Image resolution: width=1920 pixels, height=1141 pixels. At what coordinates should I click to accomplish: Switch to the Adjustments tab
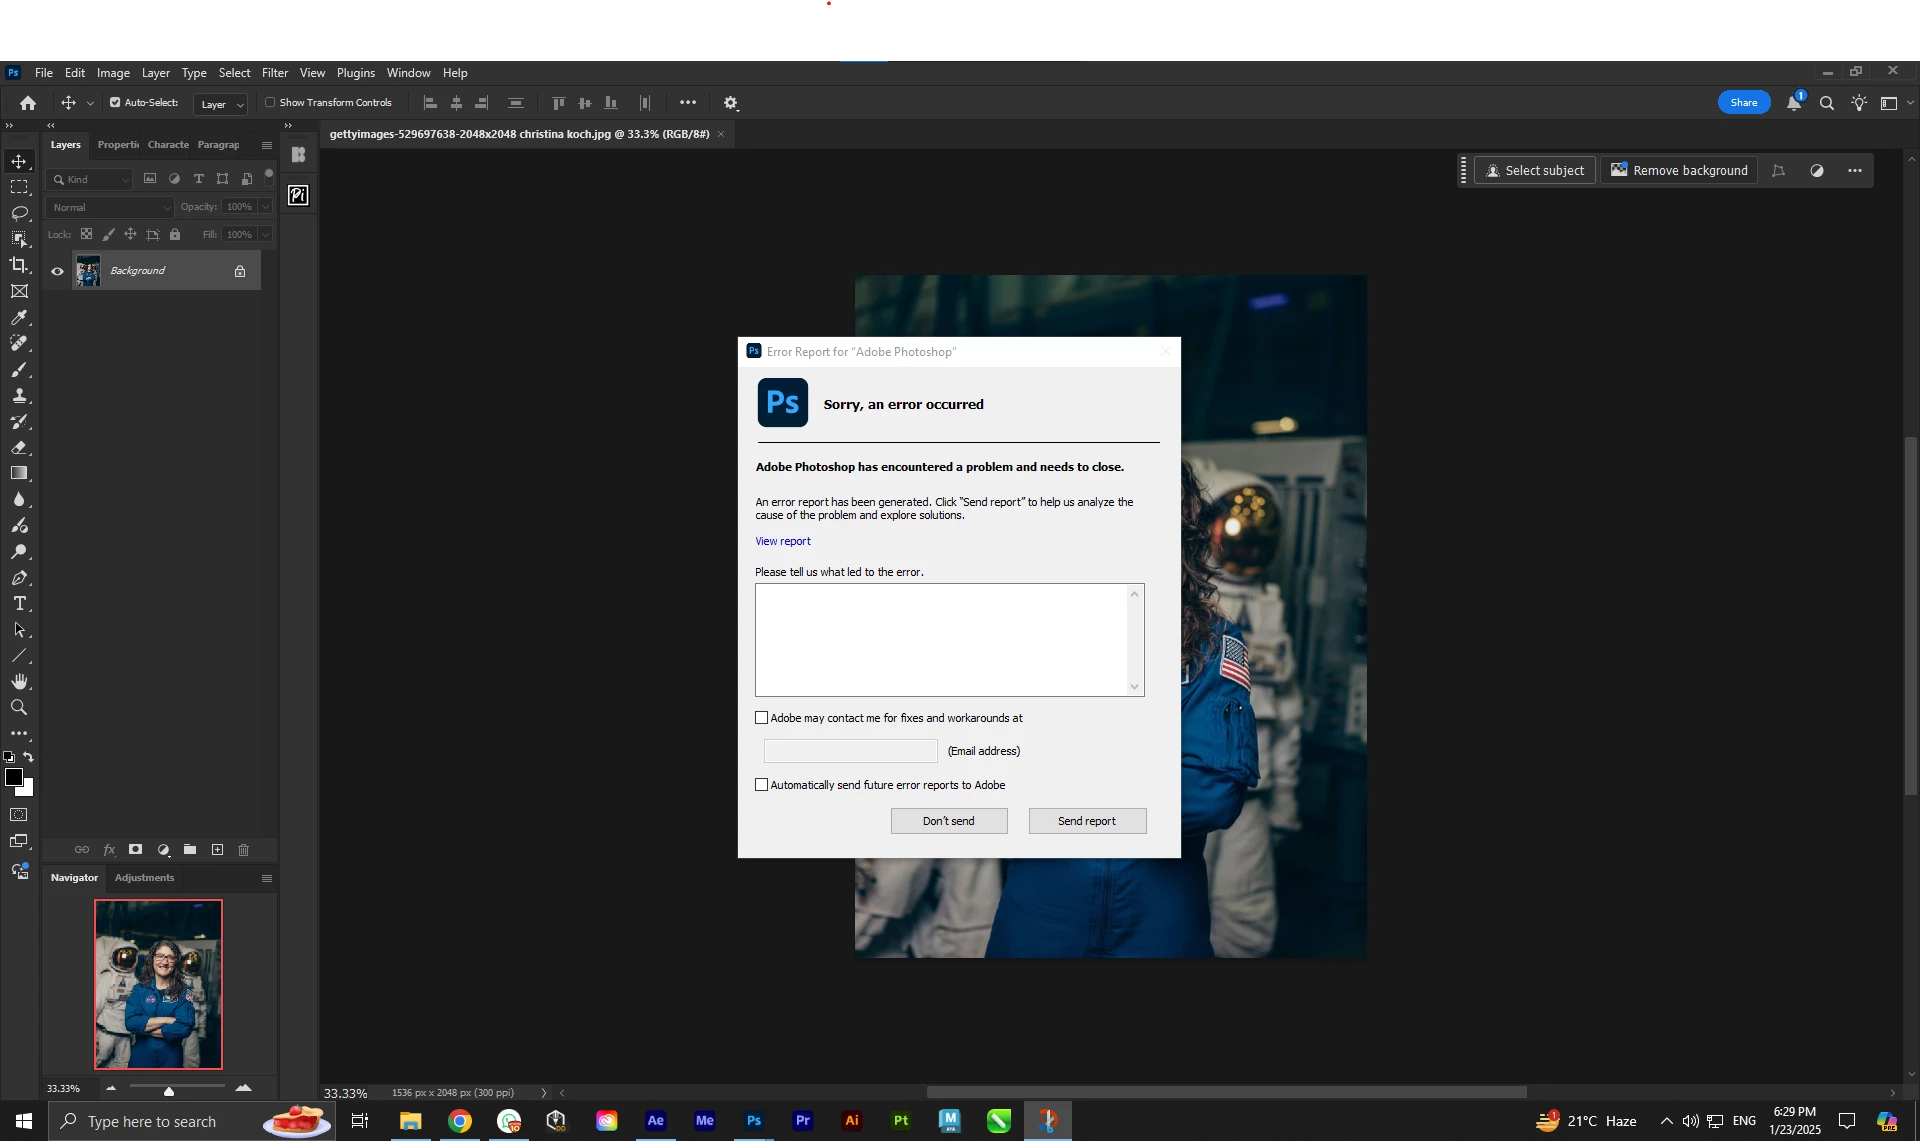pyautogui.click(x=144, y=878)
